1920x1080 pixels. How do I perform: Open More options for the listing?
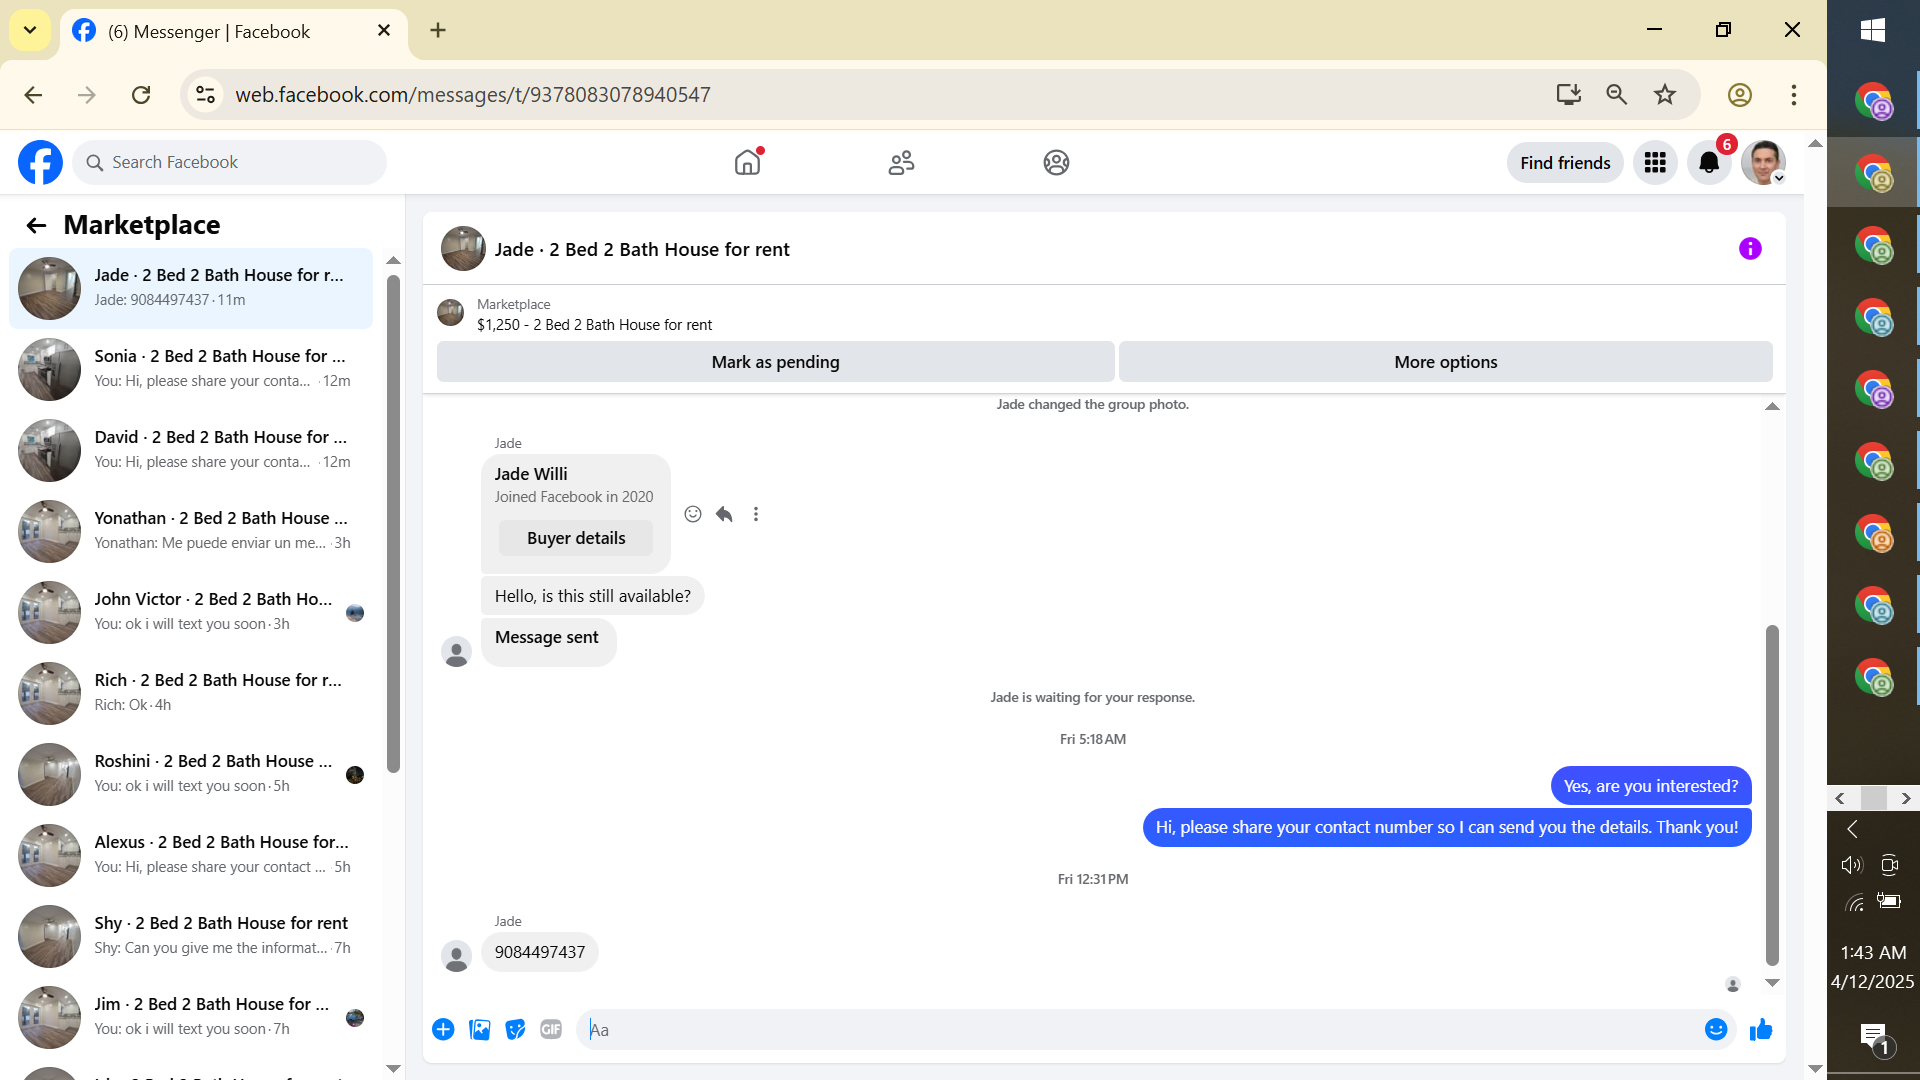(1445, 361)
